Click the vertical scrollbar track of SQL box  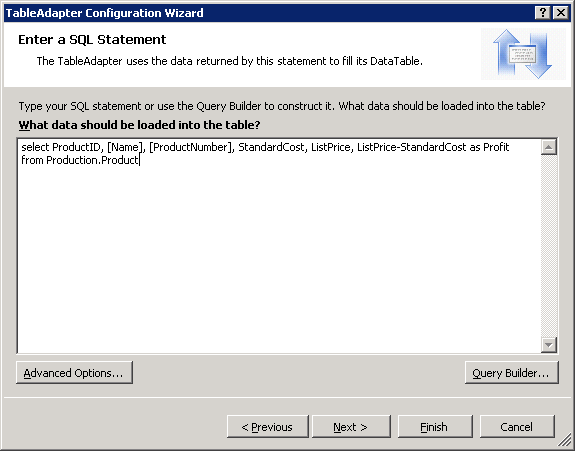[549, 246]
